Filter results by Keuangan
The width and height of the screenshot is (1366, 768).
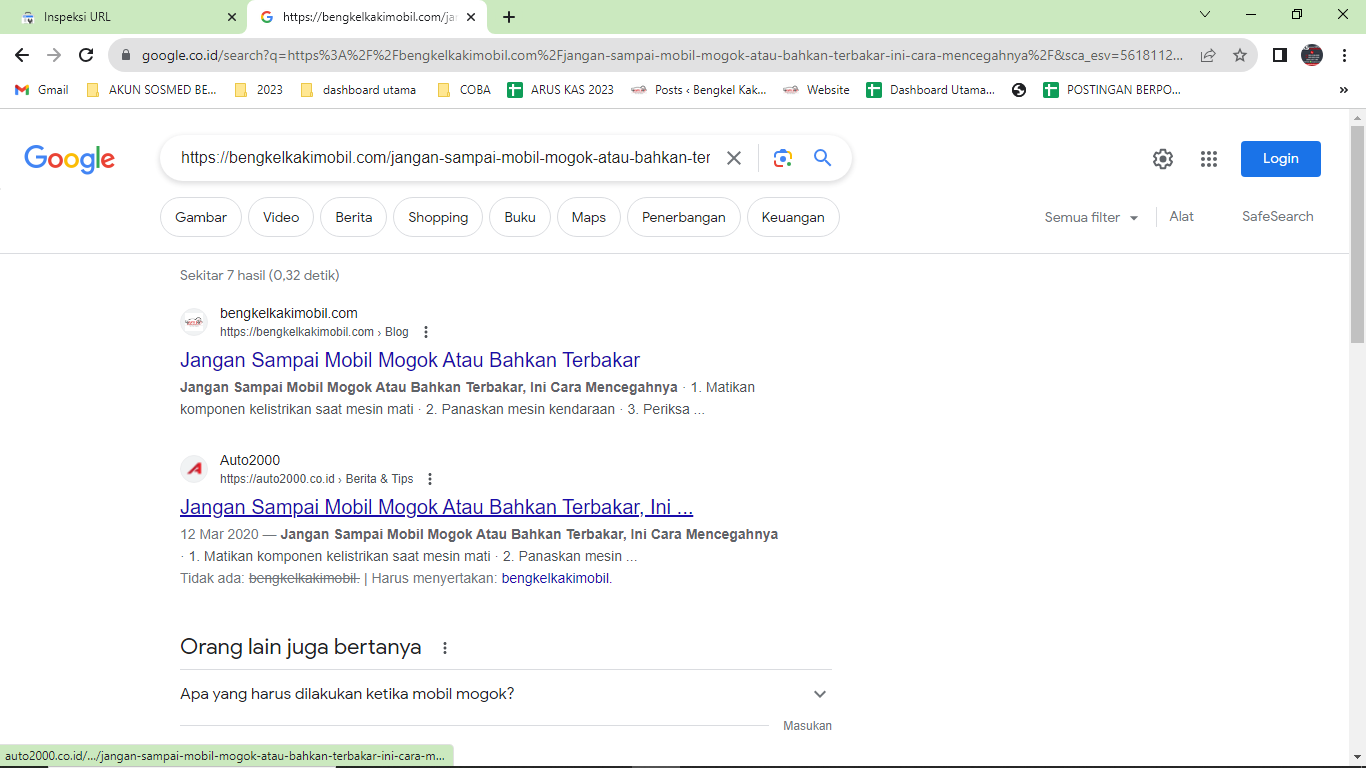coord(793,217)
